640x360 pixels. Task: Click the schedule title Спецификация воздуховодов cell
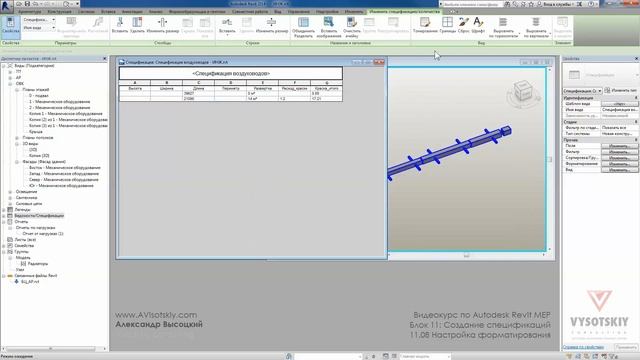point(231,73)
